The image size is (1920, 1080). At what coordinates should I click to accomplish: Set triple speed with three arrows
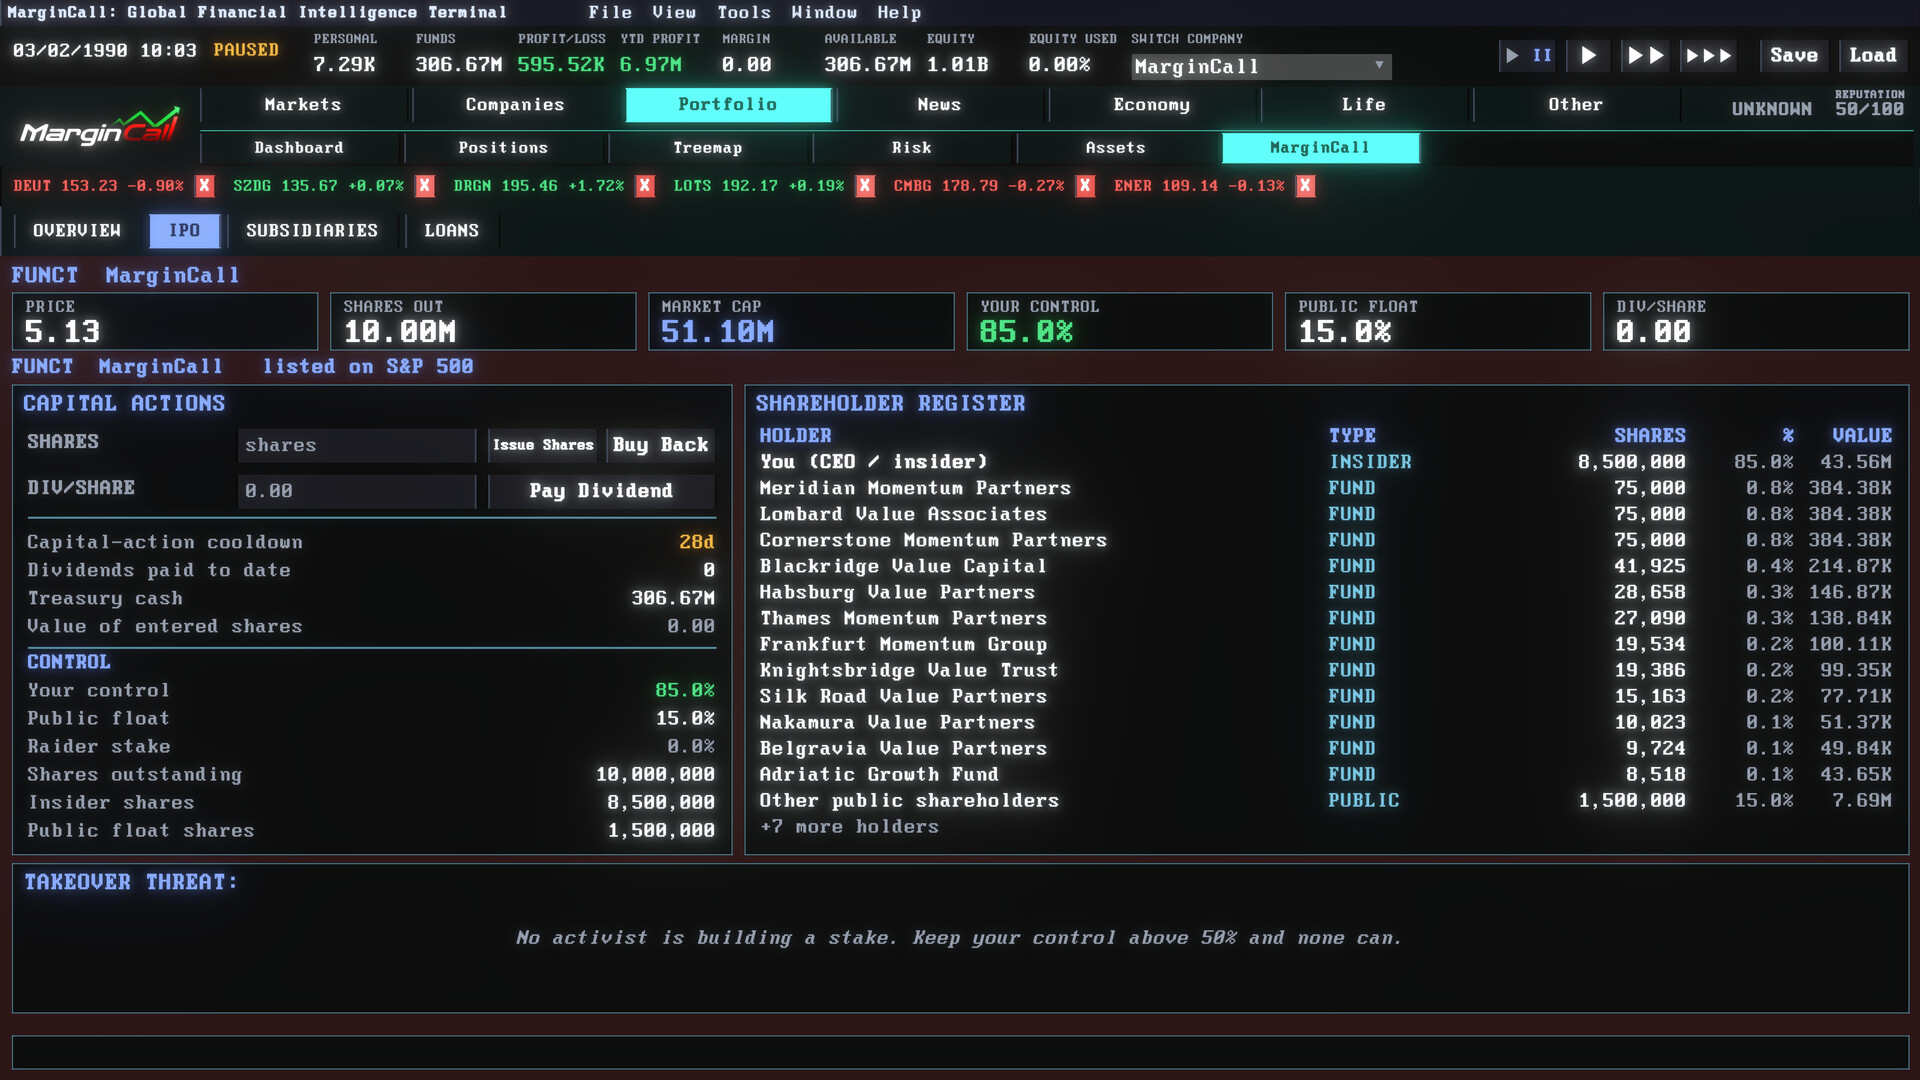point(1708,55)
